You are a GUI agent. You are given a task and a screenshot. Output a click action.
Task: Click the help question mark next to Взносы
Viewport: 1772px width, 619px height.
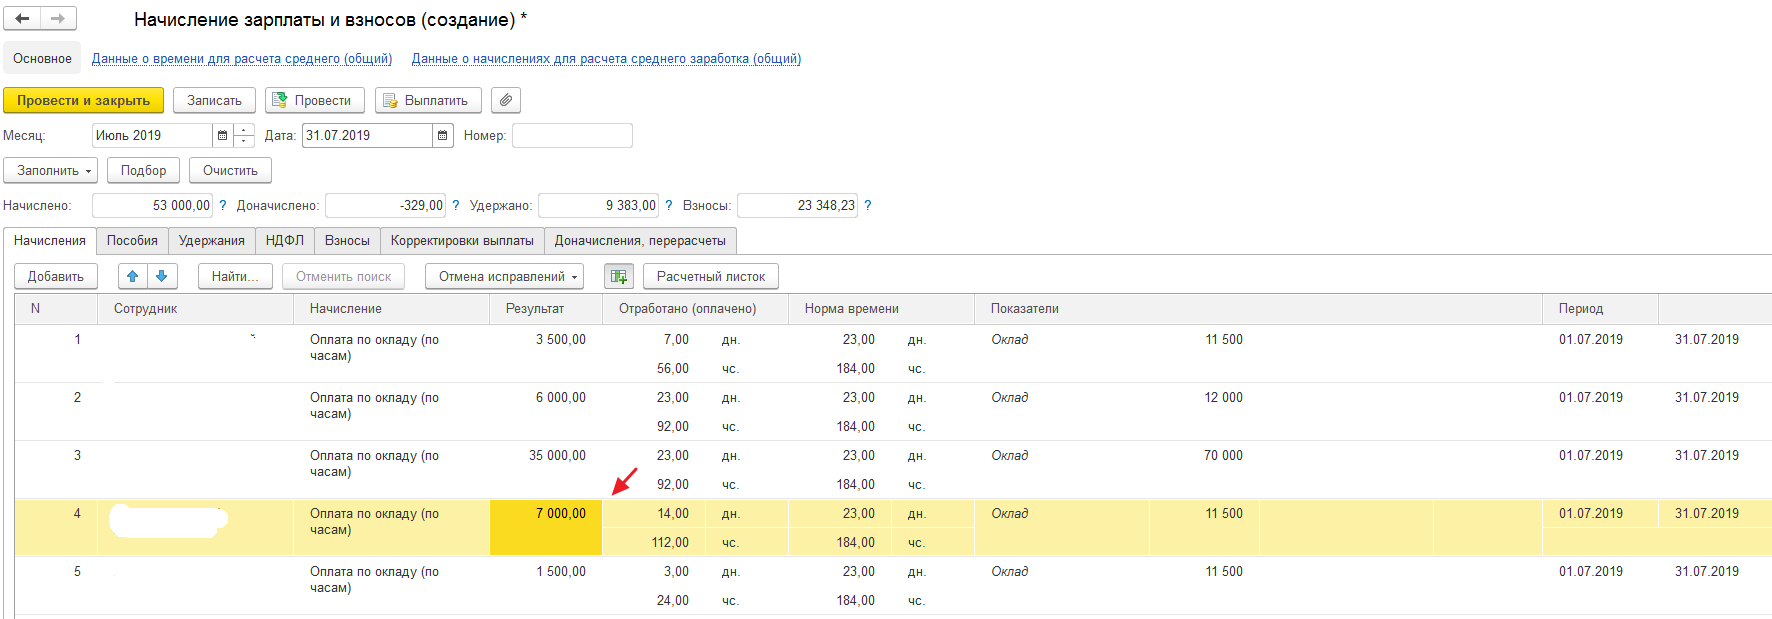[x=867, y=205]
